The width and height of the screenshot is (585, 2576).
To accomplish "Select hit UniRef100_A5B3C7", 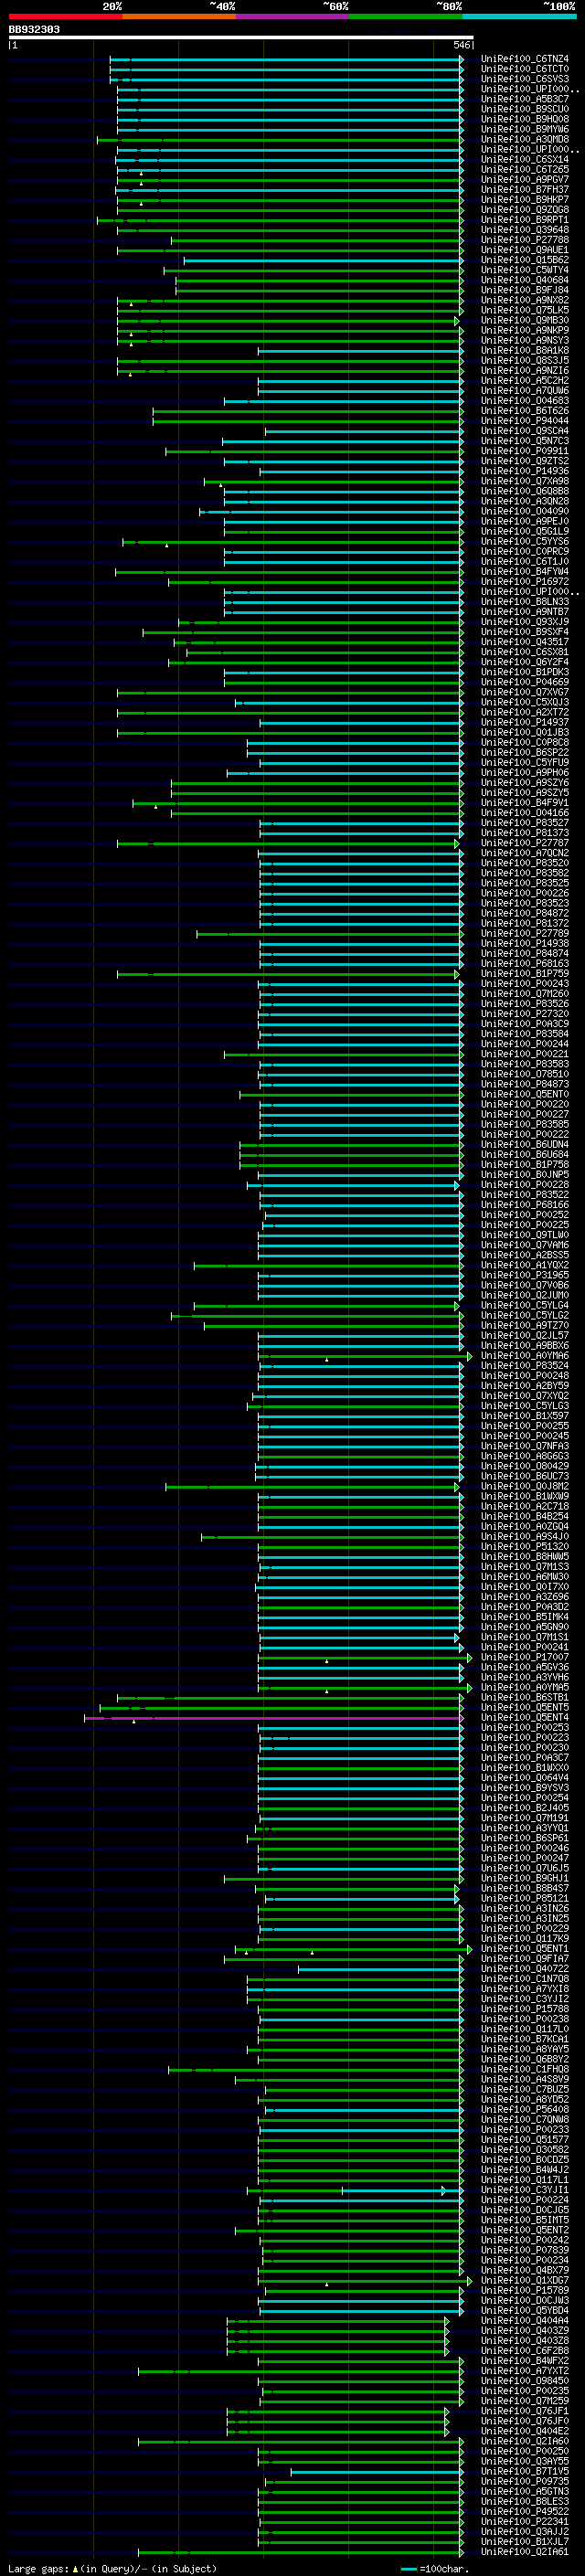I will [525, 99].
